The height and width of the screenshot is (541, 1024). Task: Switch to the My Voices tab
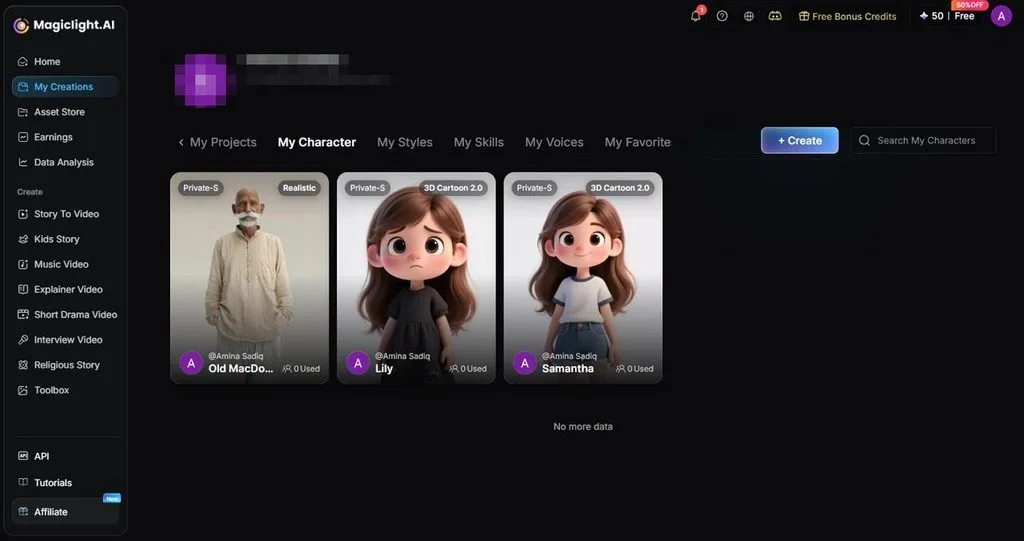click(x=554, y=142)
